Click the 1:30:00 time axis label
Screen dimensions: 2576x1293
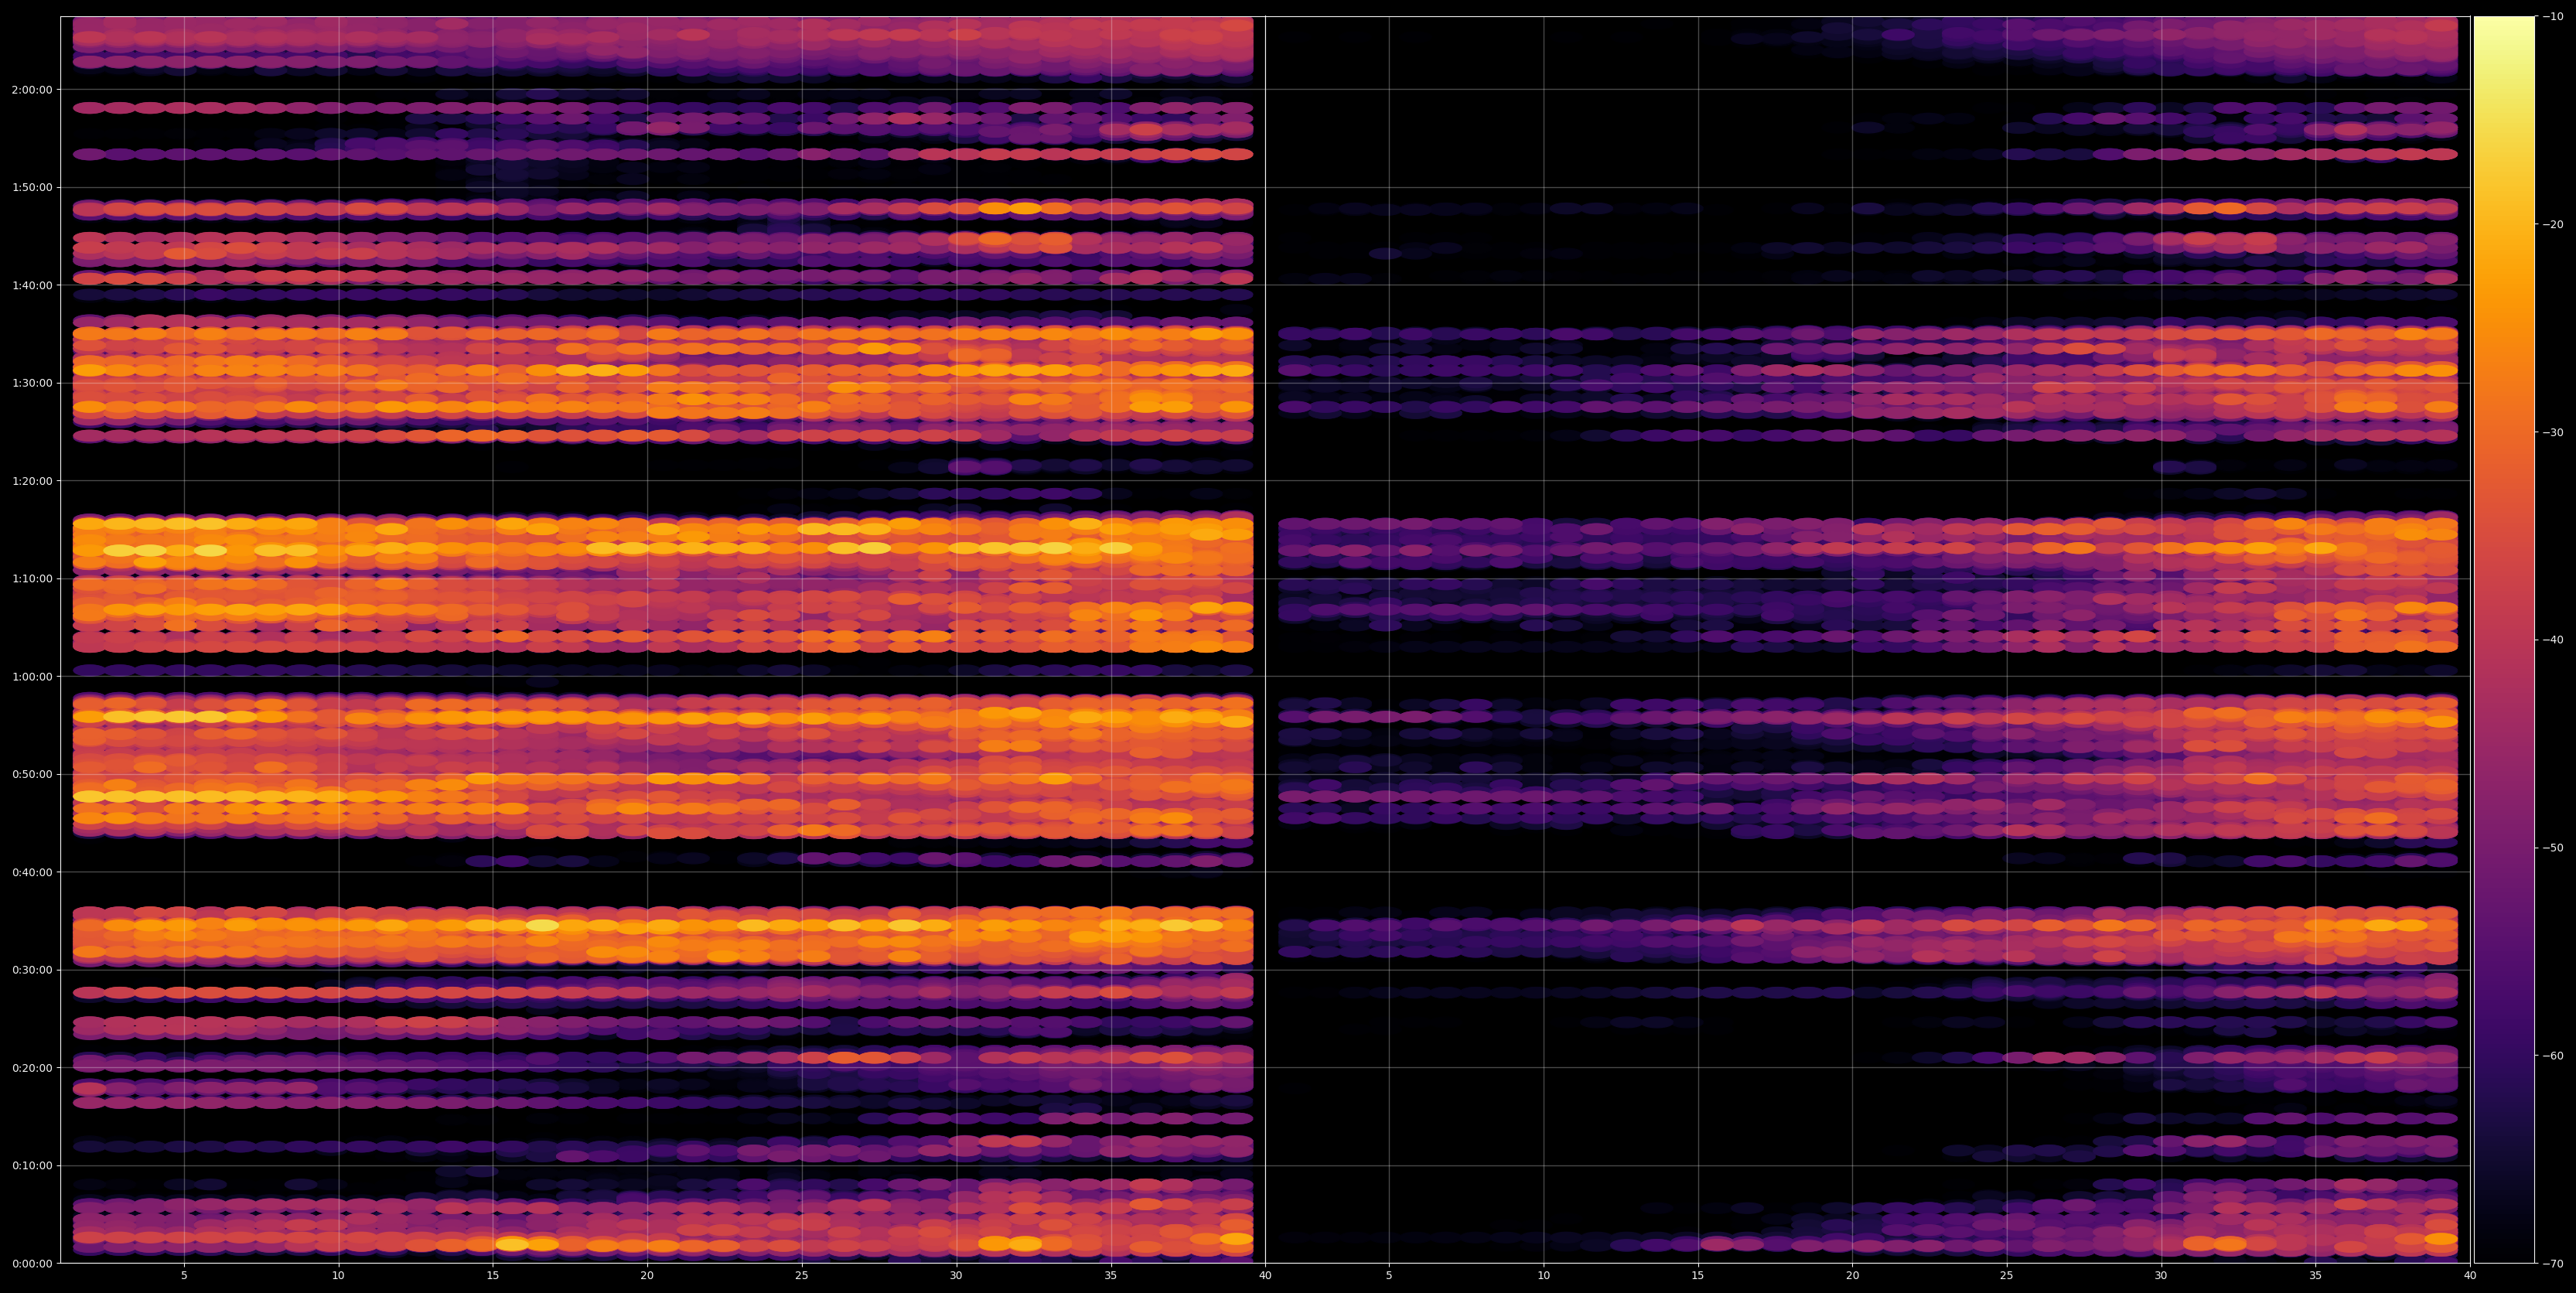click(x=31, y=383)
